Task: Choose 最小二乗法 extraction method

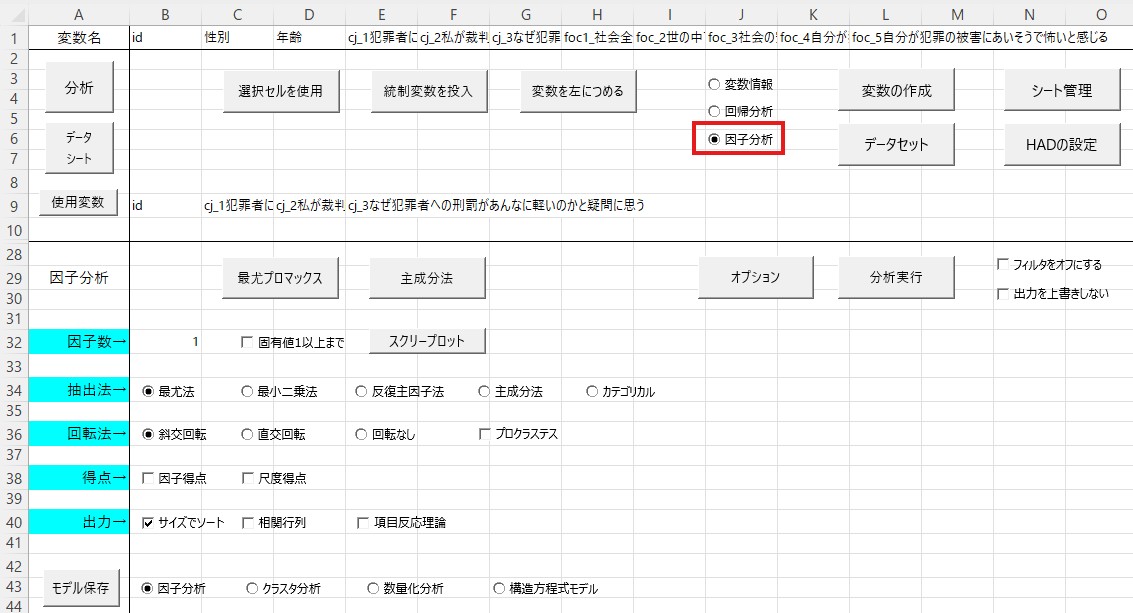Action: (x=248, y=392)
